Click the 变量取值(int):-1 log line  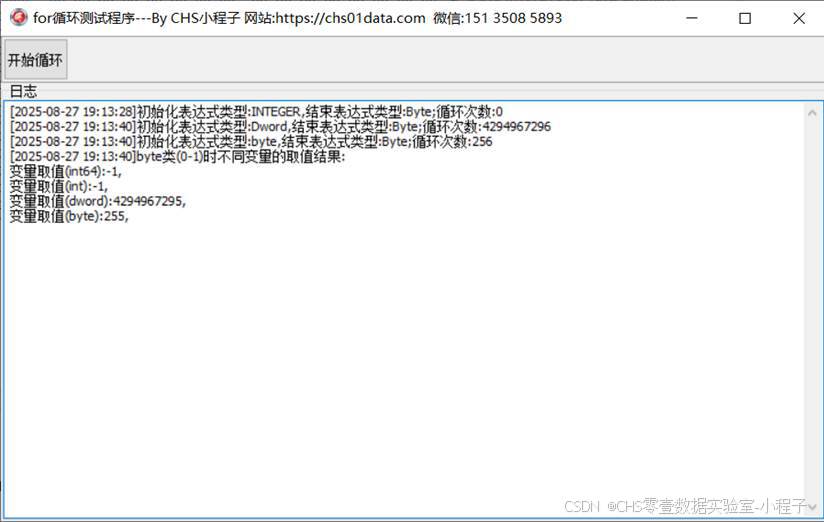click(x=58, y=186)
